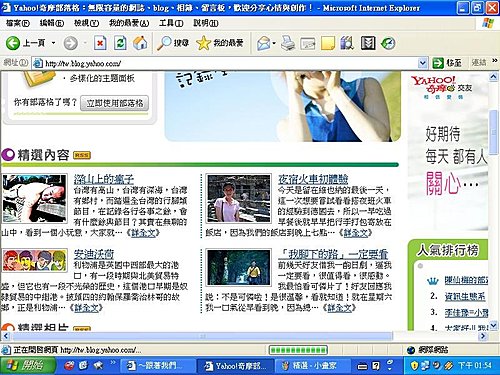The width and height of the screenshot is (500, 375).
Task: Click the messenger toolbar icon
Action: point(388,43)
